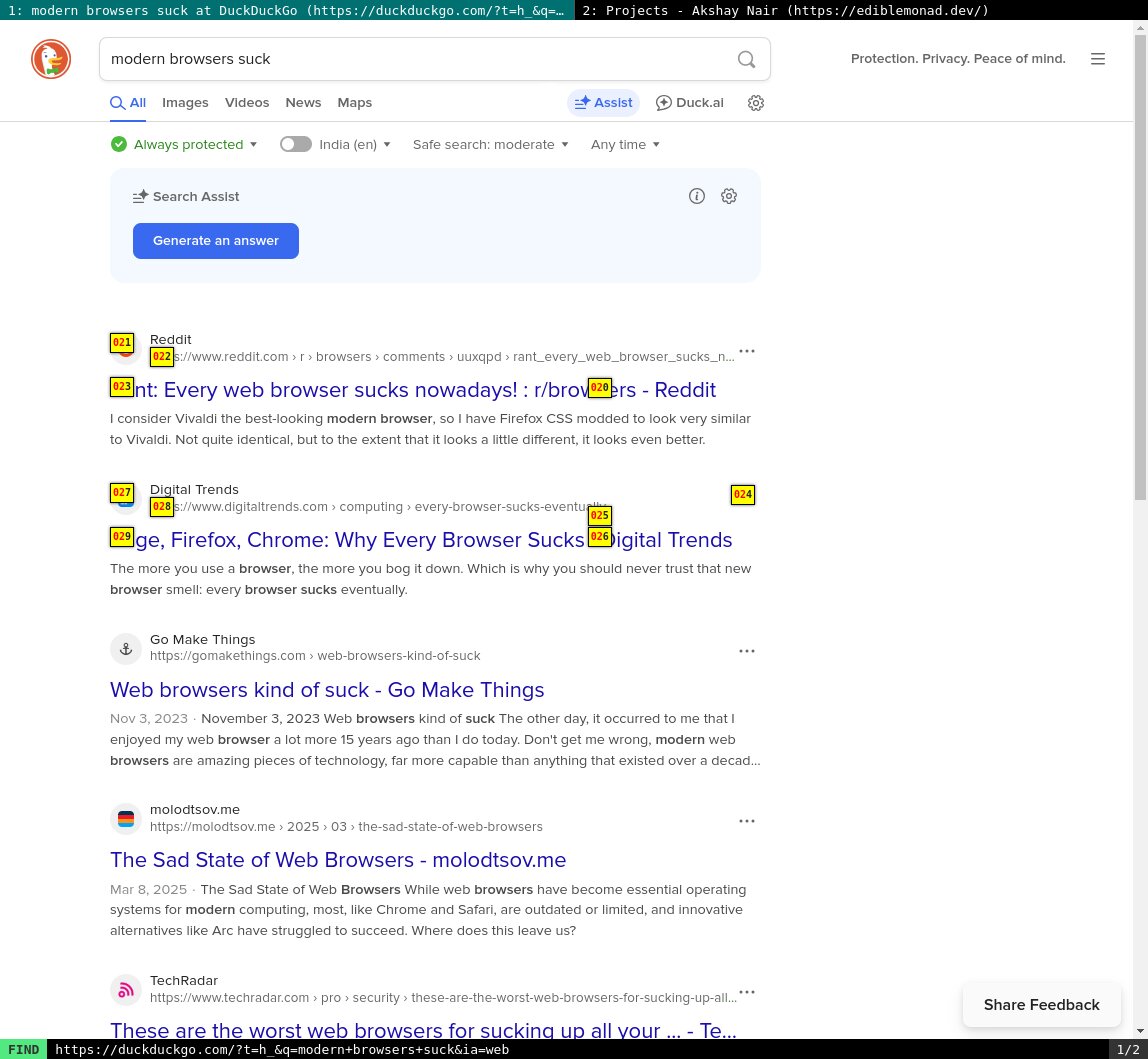Open These are the worst web browsers link
Screen dimensions: 1148x1059
click(x=423, y=1029)
